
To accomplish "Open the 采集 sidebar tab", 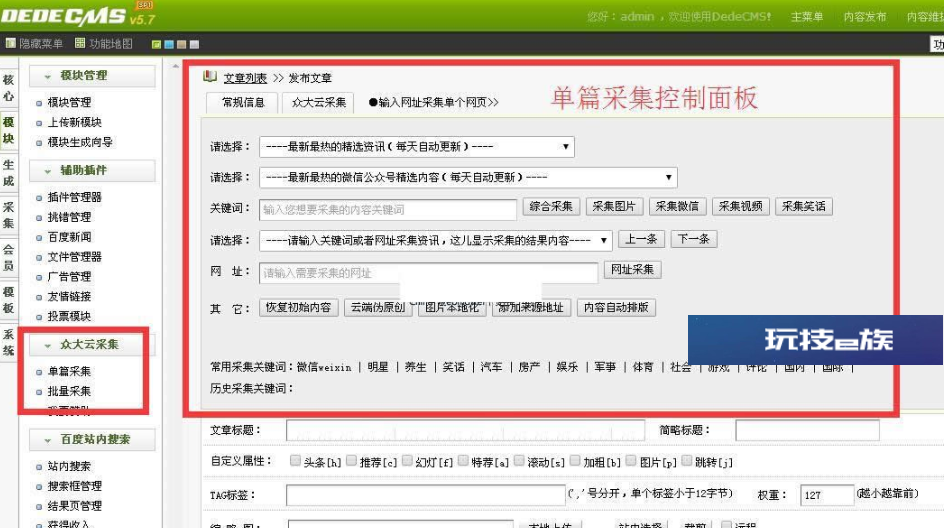I will click(x=8, y=215).
